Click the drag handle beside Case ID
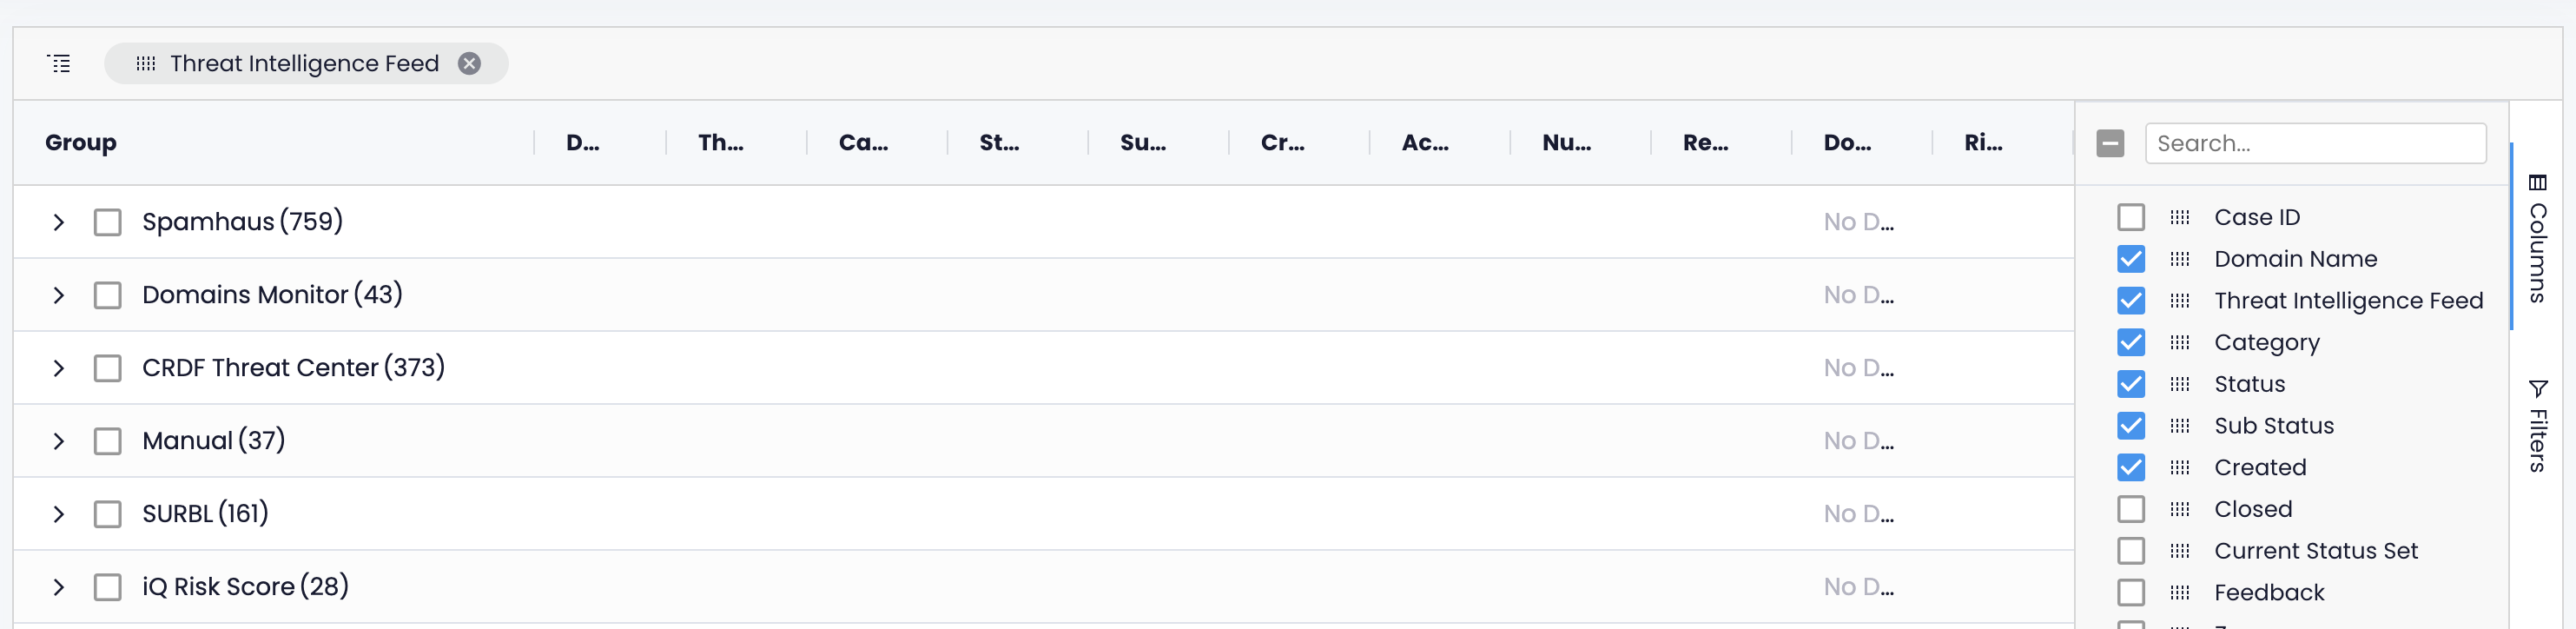Viewport: 2576px width, 629px height. pyautogui.click(x=2180, y=216)
